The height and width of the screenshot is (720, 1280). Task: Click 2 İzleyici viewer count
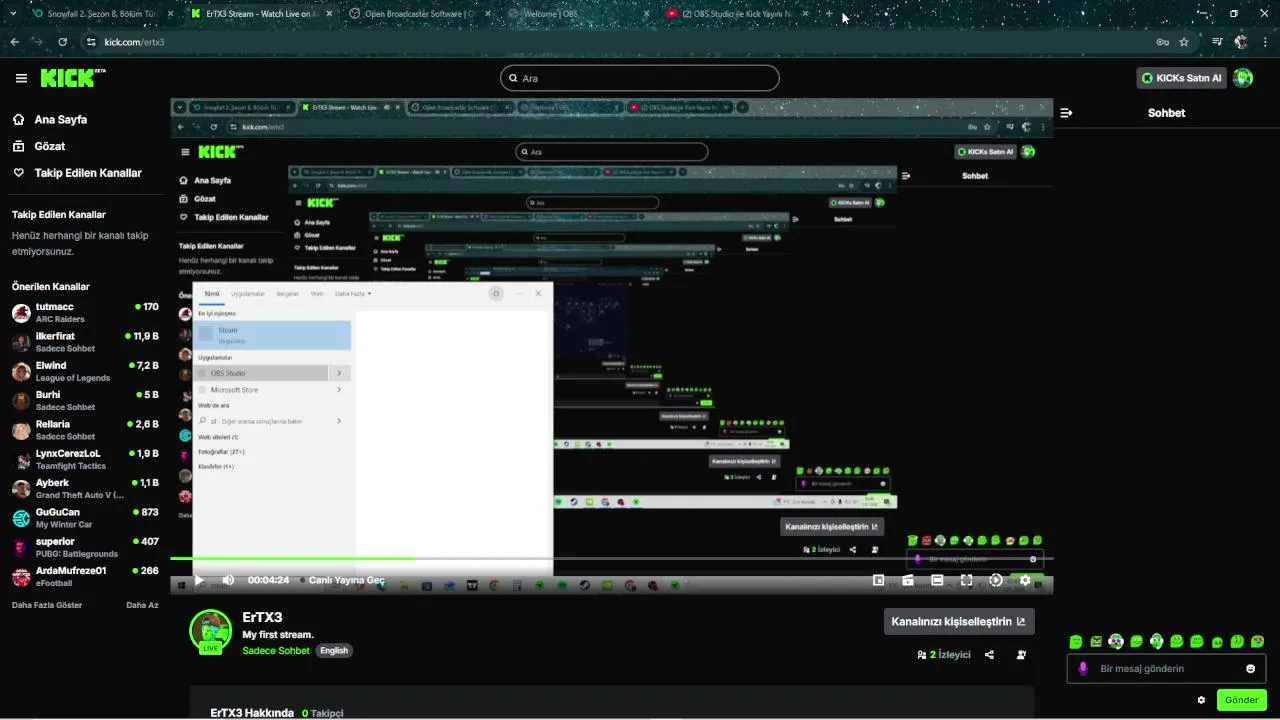943,655
